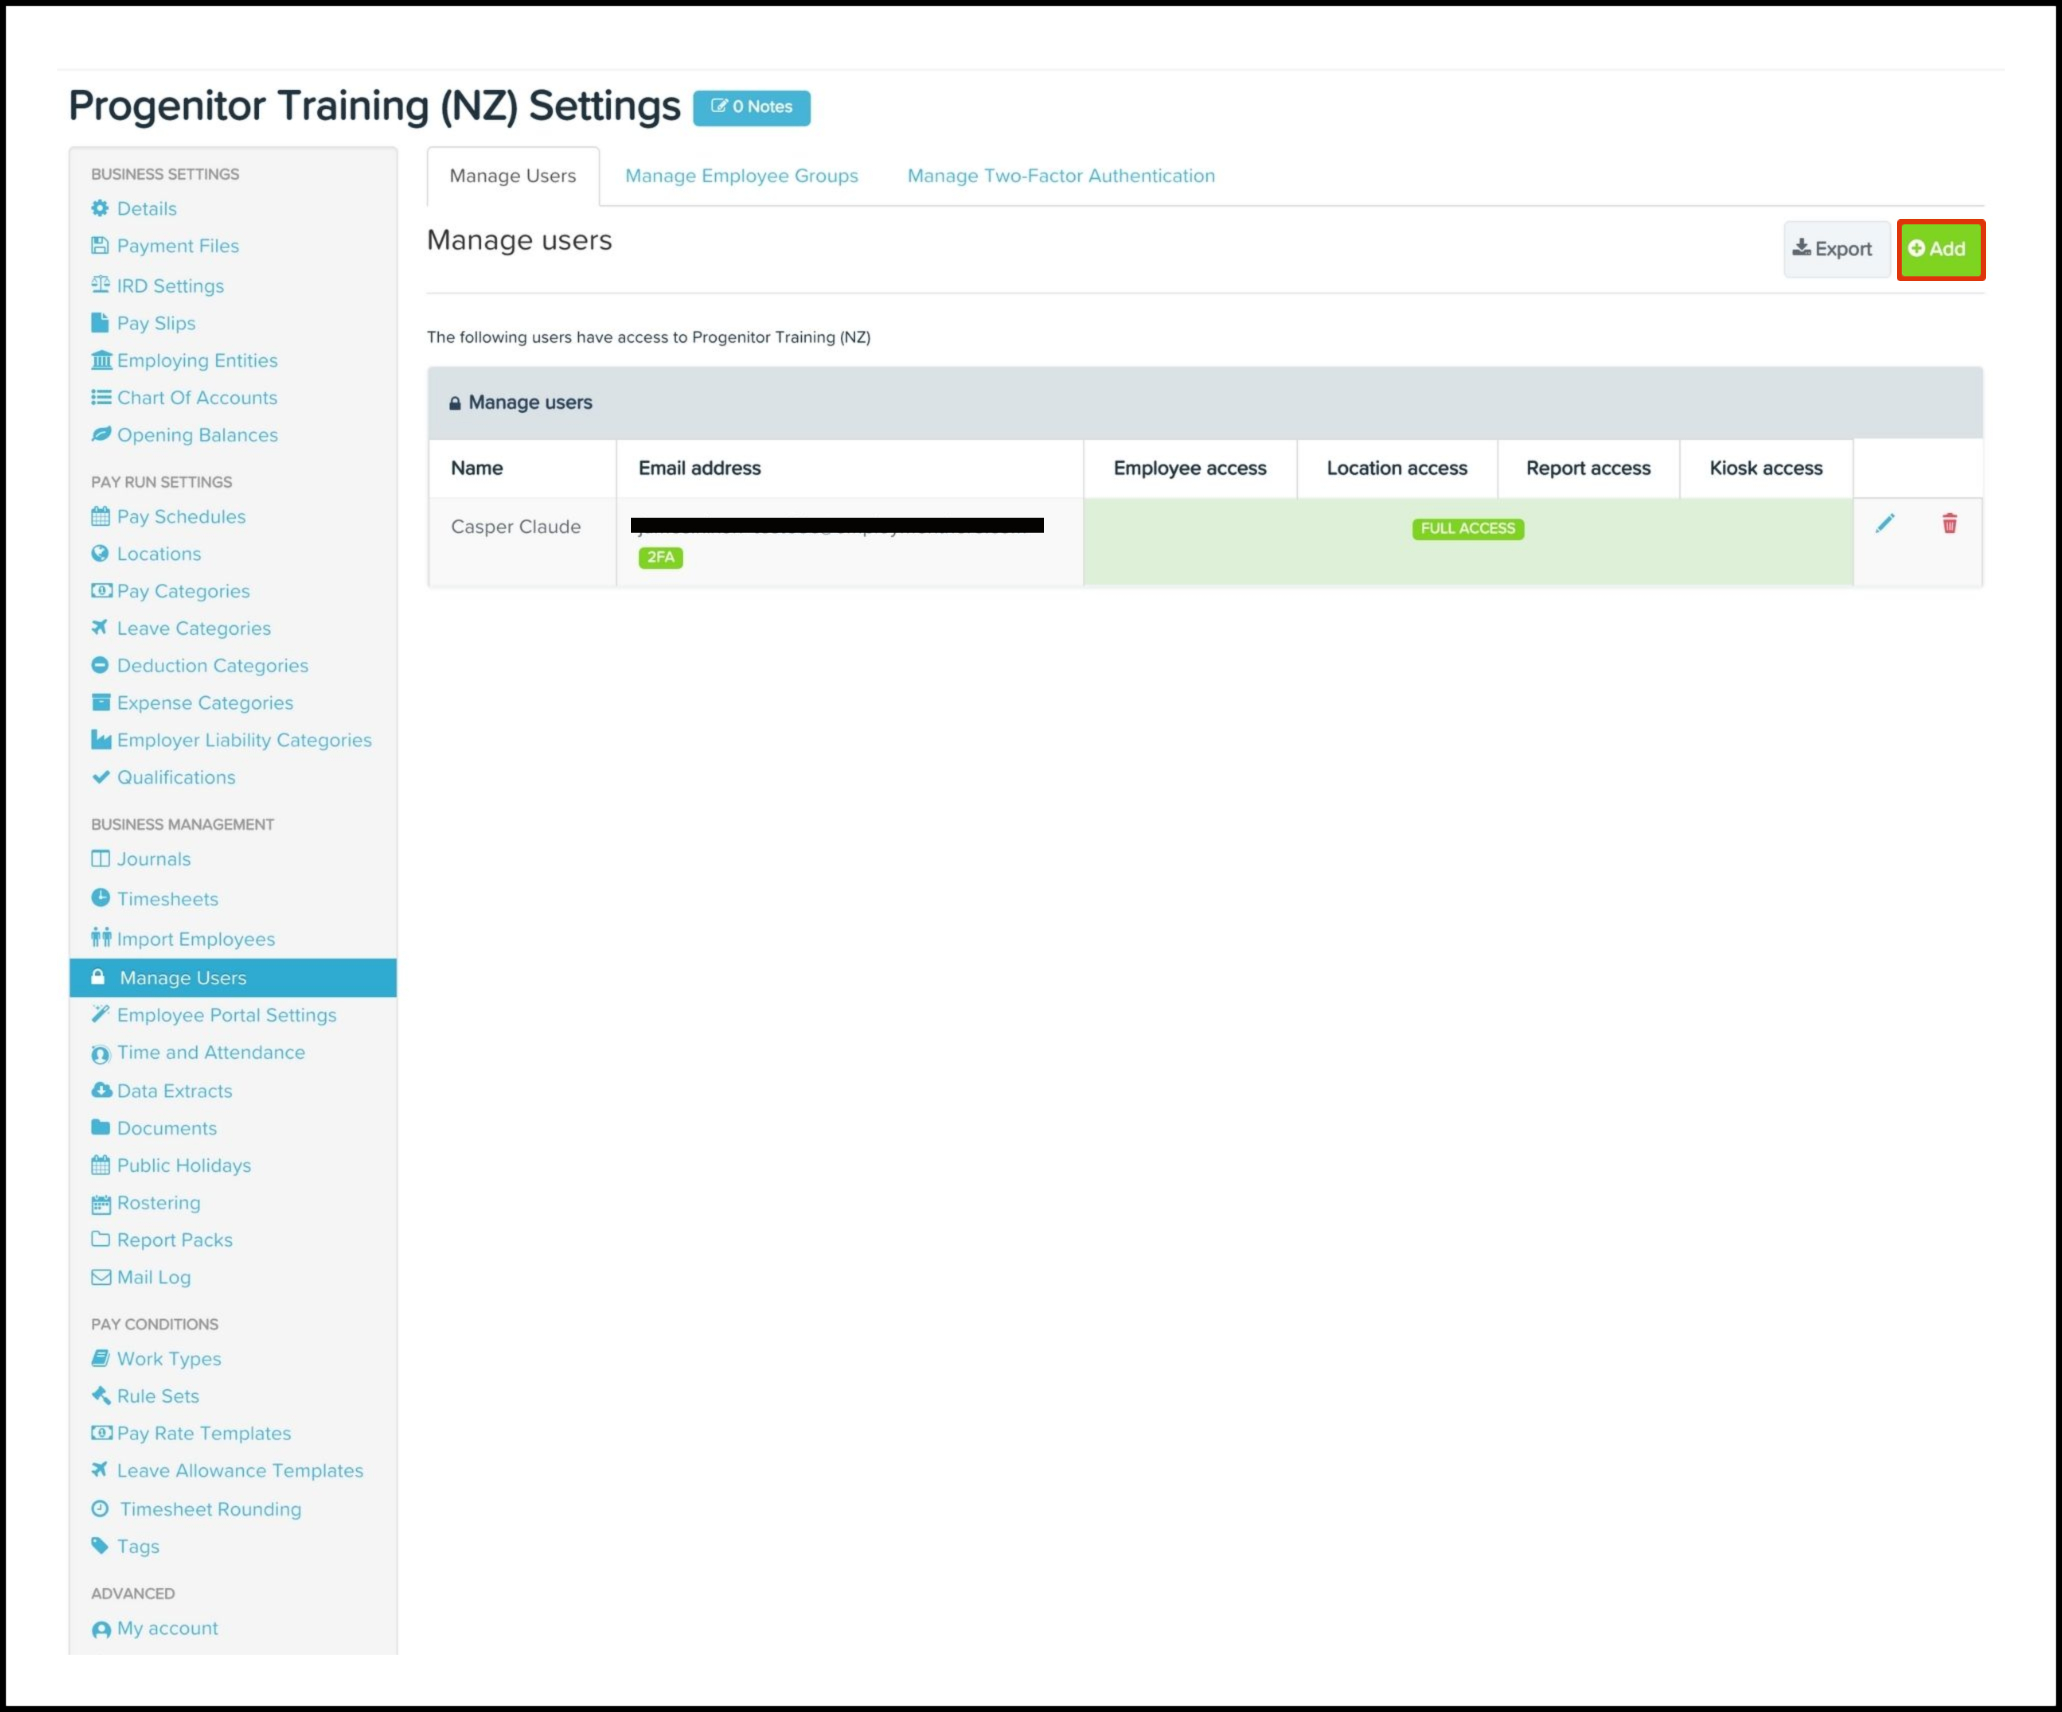Click the chart icon beside Employer Liability Categories
The height and width of the screenshot is (1712, 2062).
[101, 740]
